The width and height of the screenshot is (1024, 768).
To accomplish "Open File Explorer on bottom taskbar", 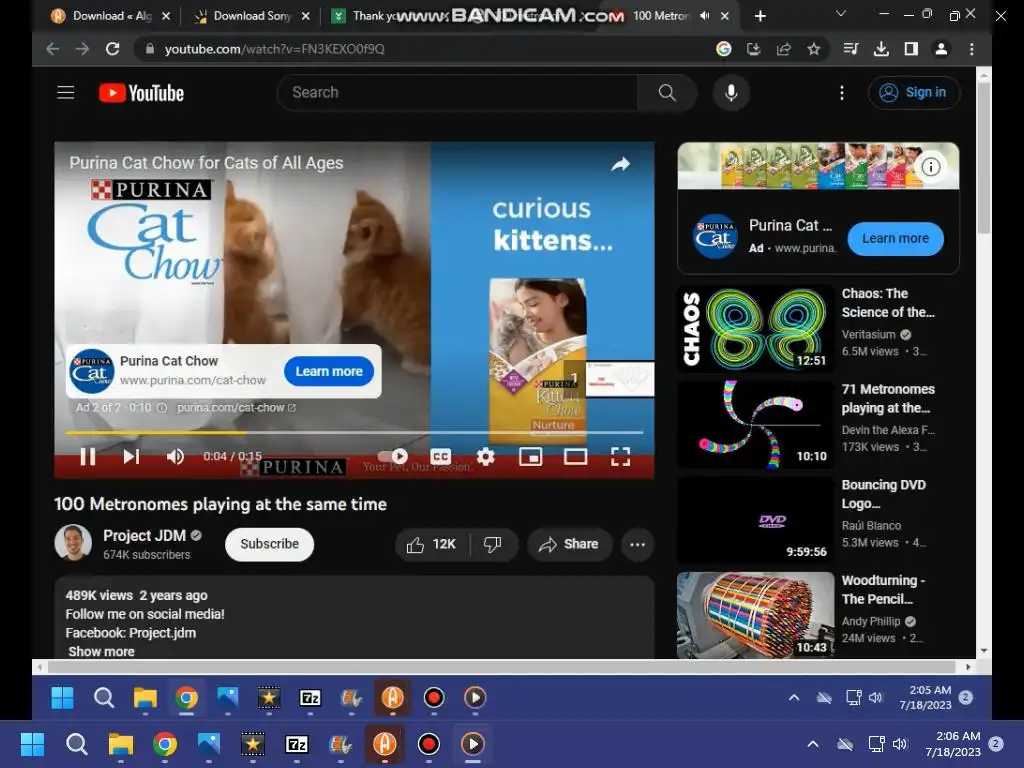I will tap(121, 744).
